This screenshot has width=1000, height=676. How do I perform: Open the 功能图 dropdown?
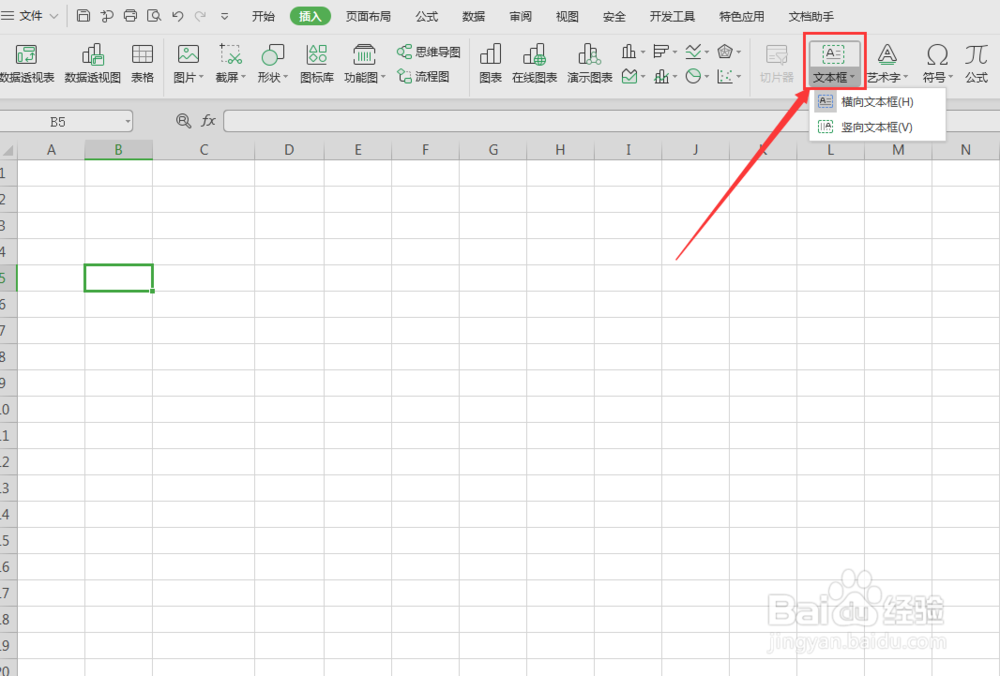click(x=365, y=63)
